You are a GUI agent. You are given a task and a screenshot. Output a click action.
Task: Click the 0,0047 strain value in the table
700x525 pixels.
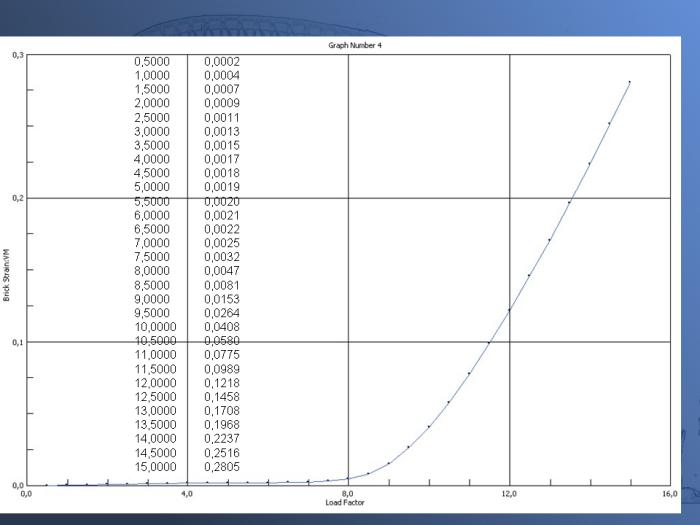pyautogui.click(x=221, y=270)
